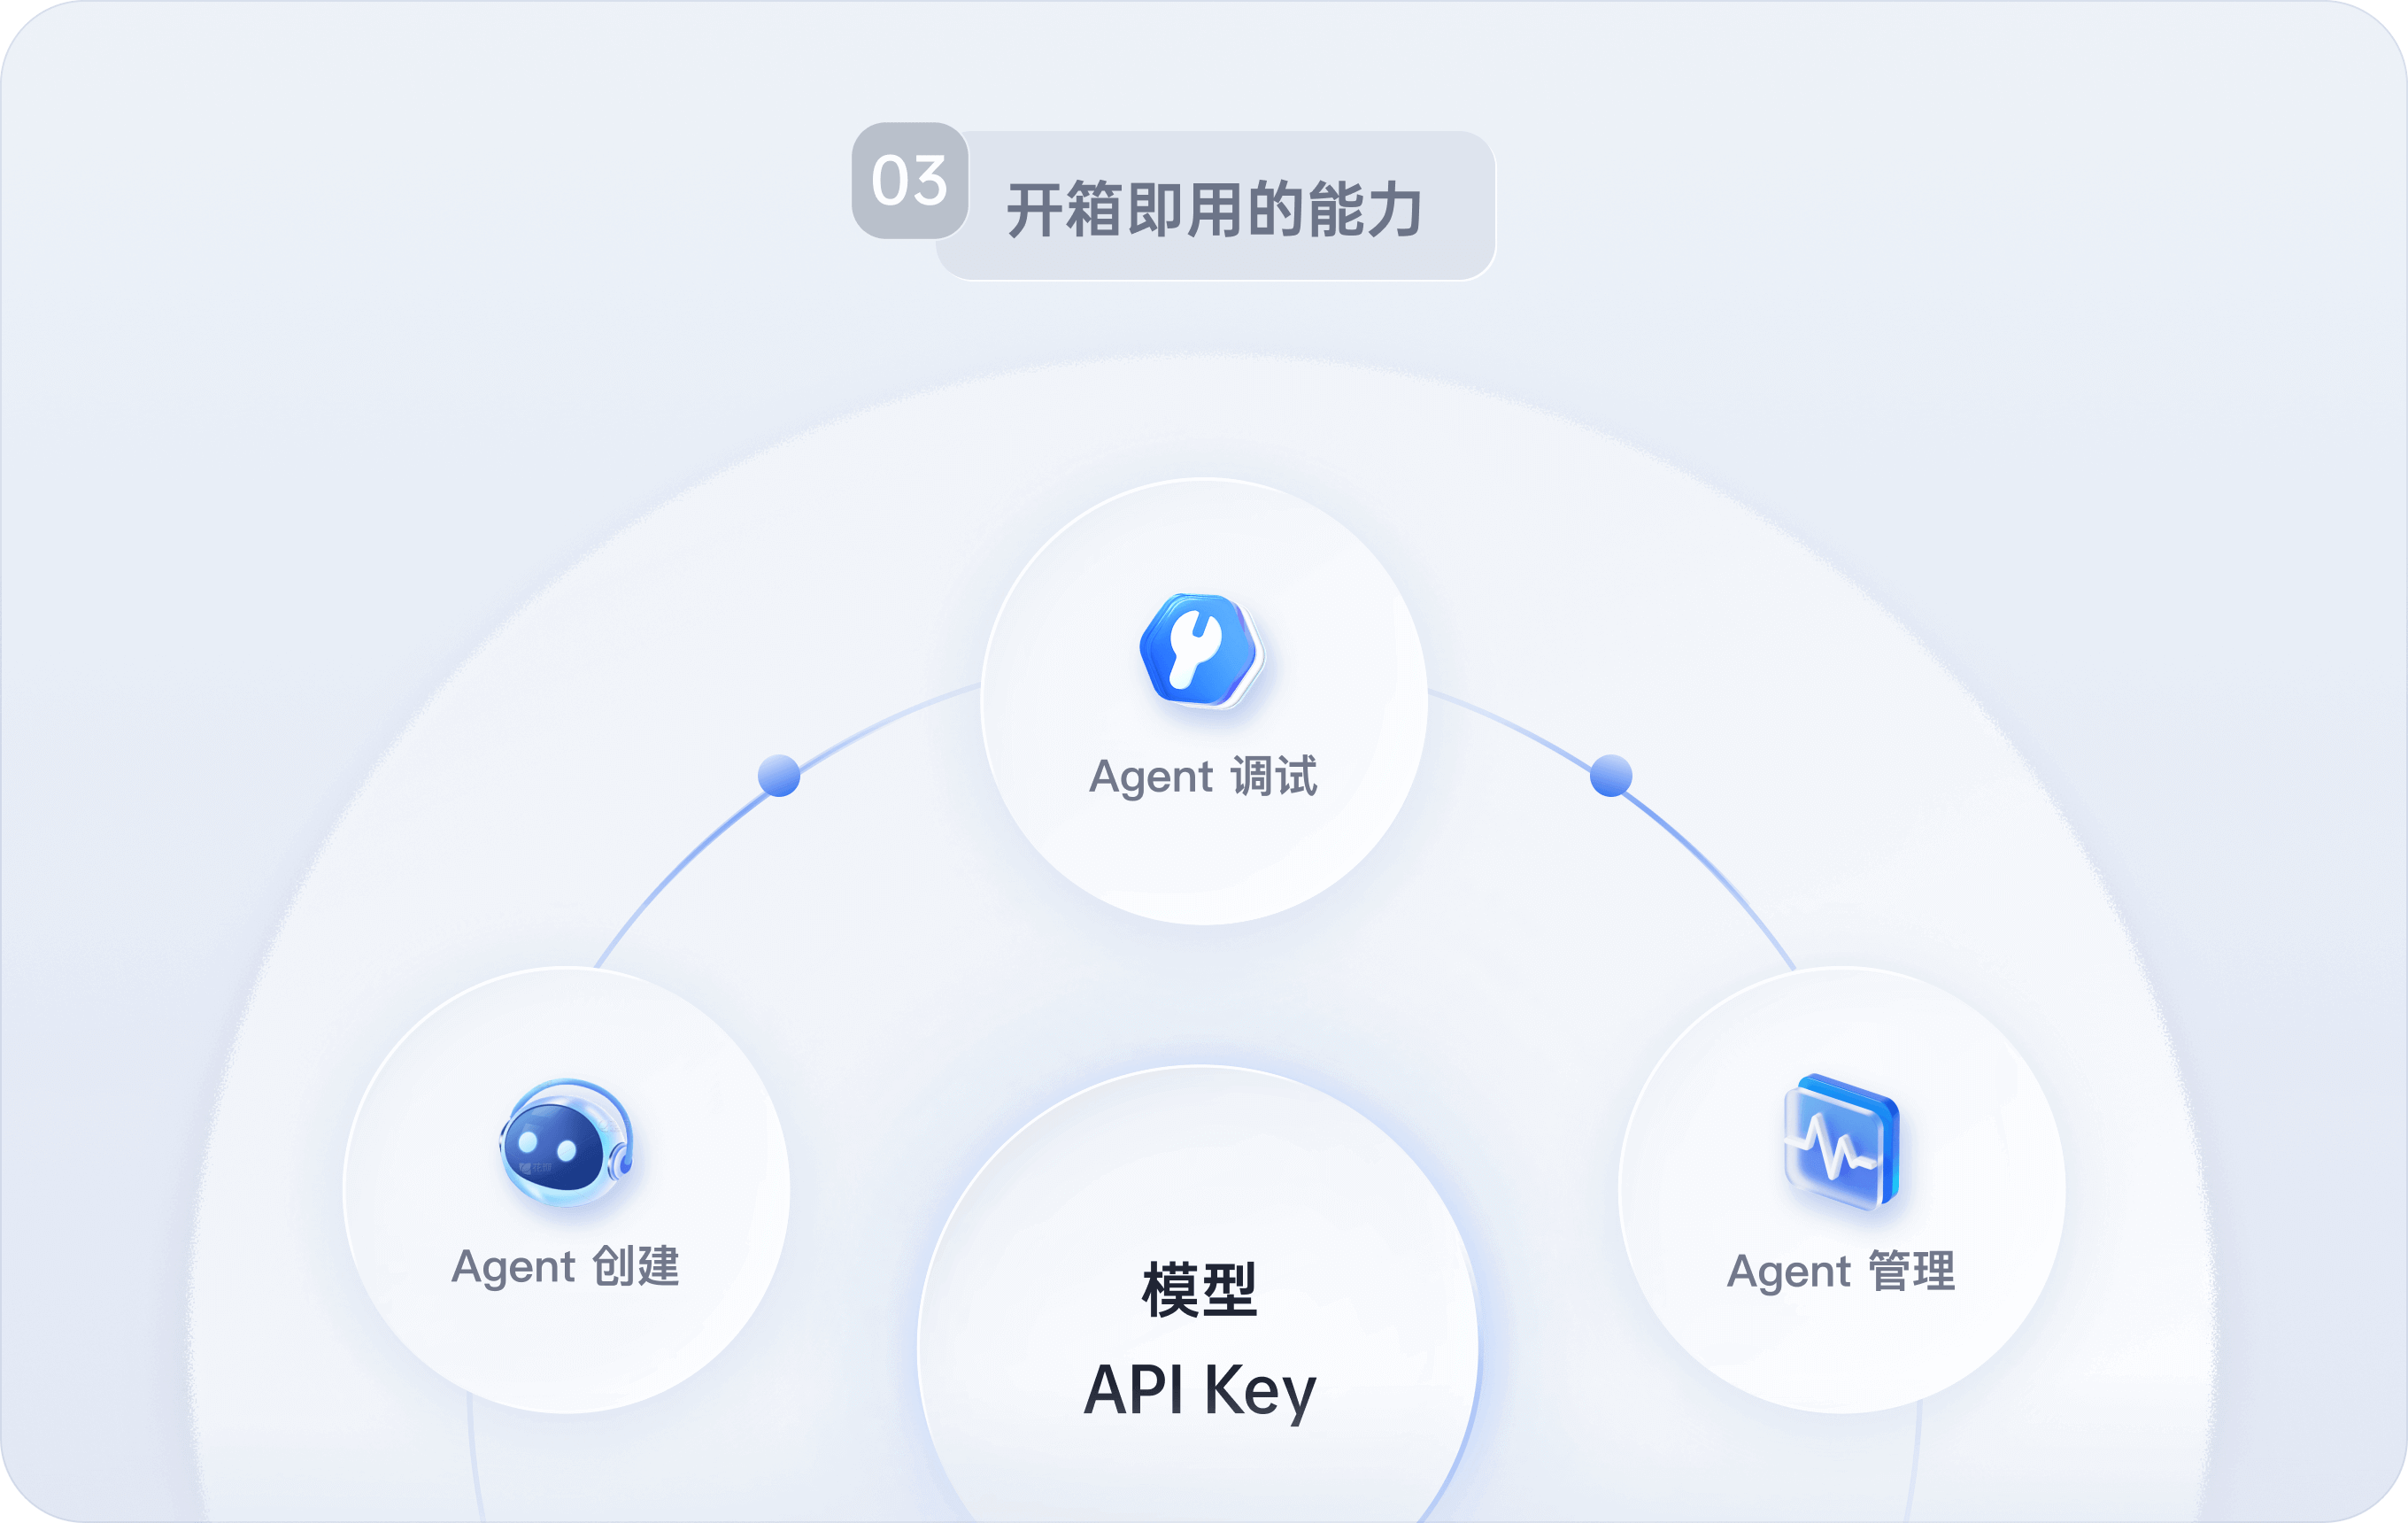
Task: Open the Agent 调试 circle card
Action: (1204, 701)
